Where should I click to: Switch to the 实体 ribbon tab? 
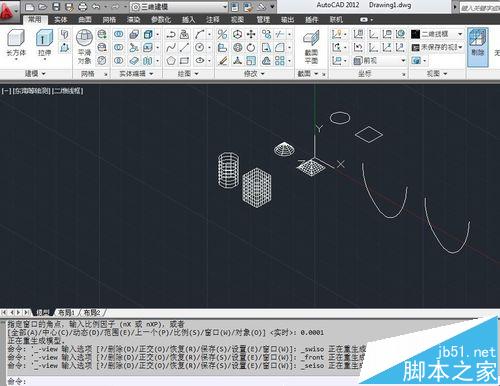(61, 20)
